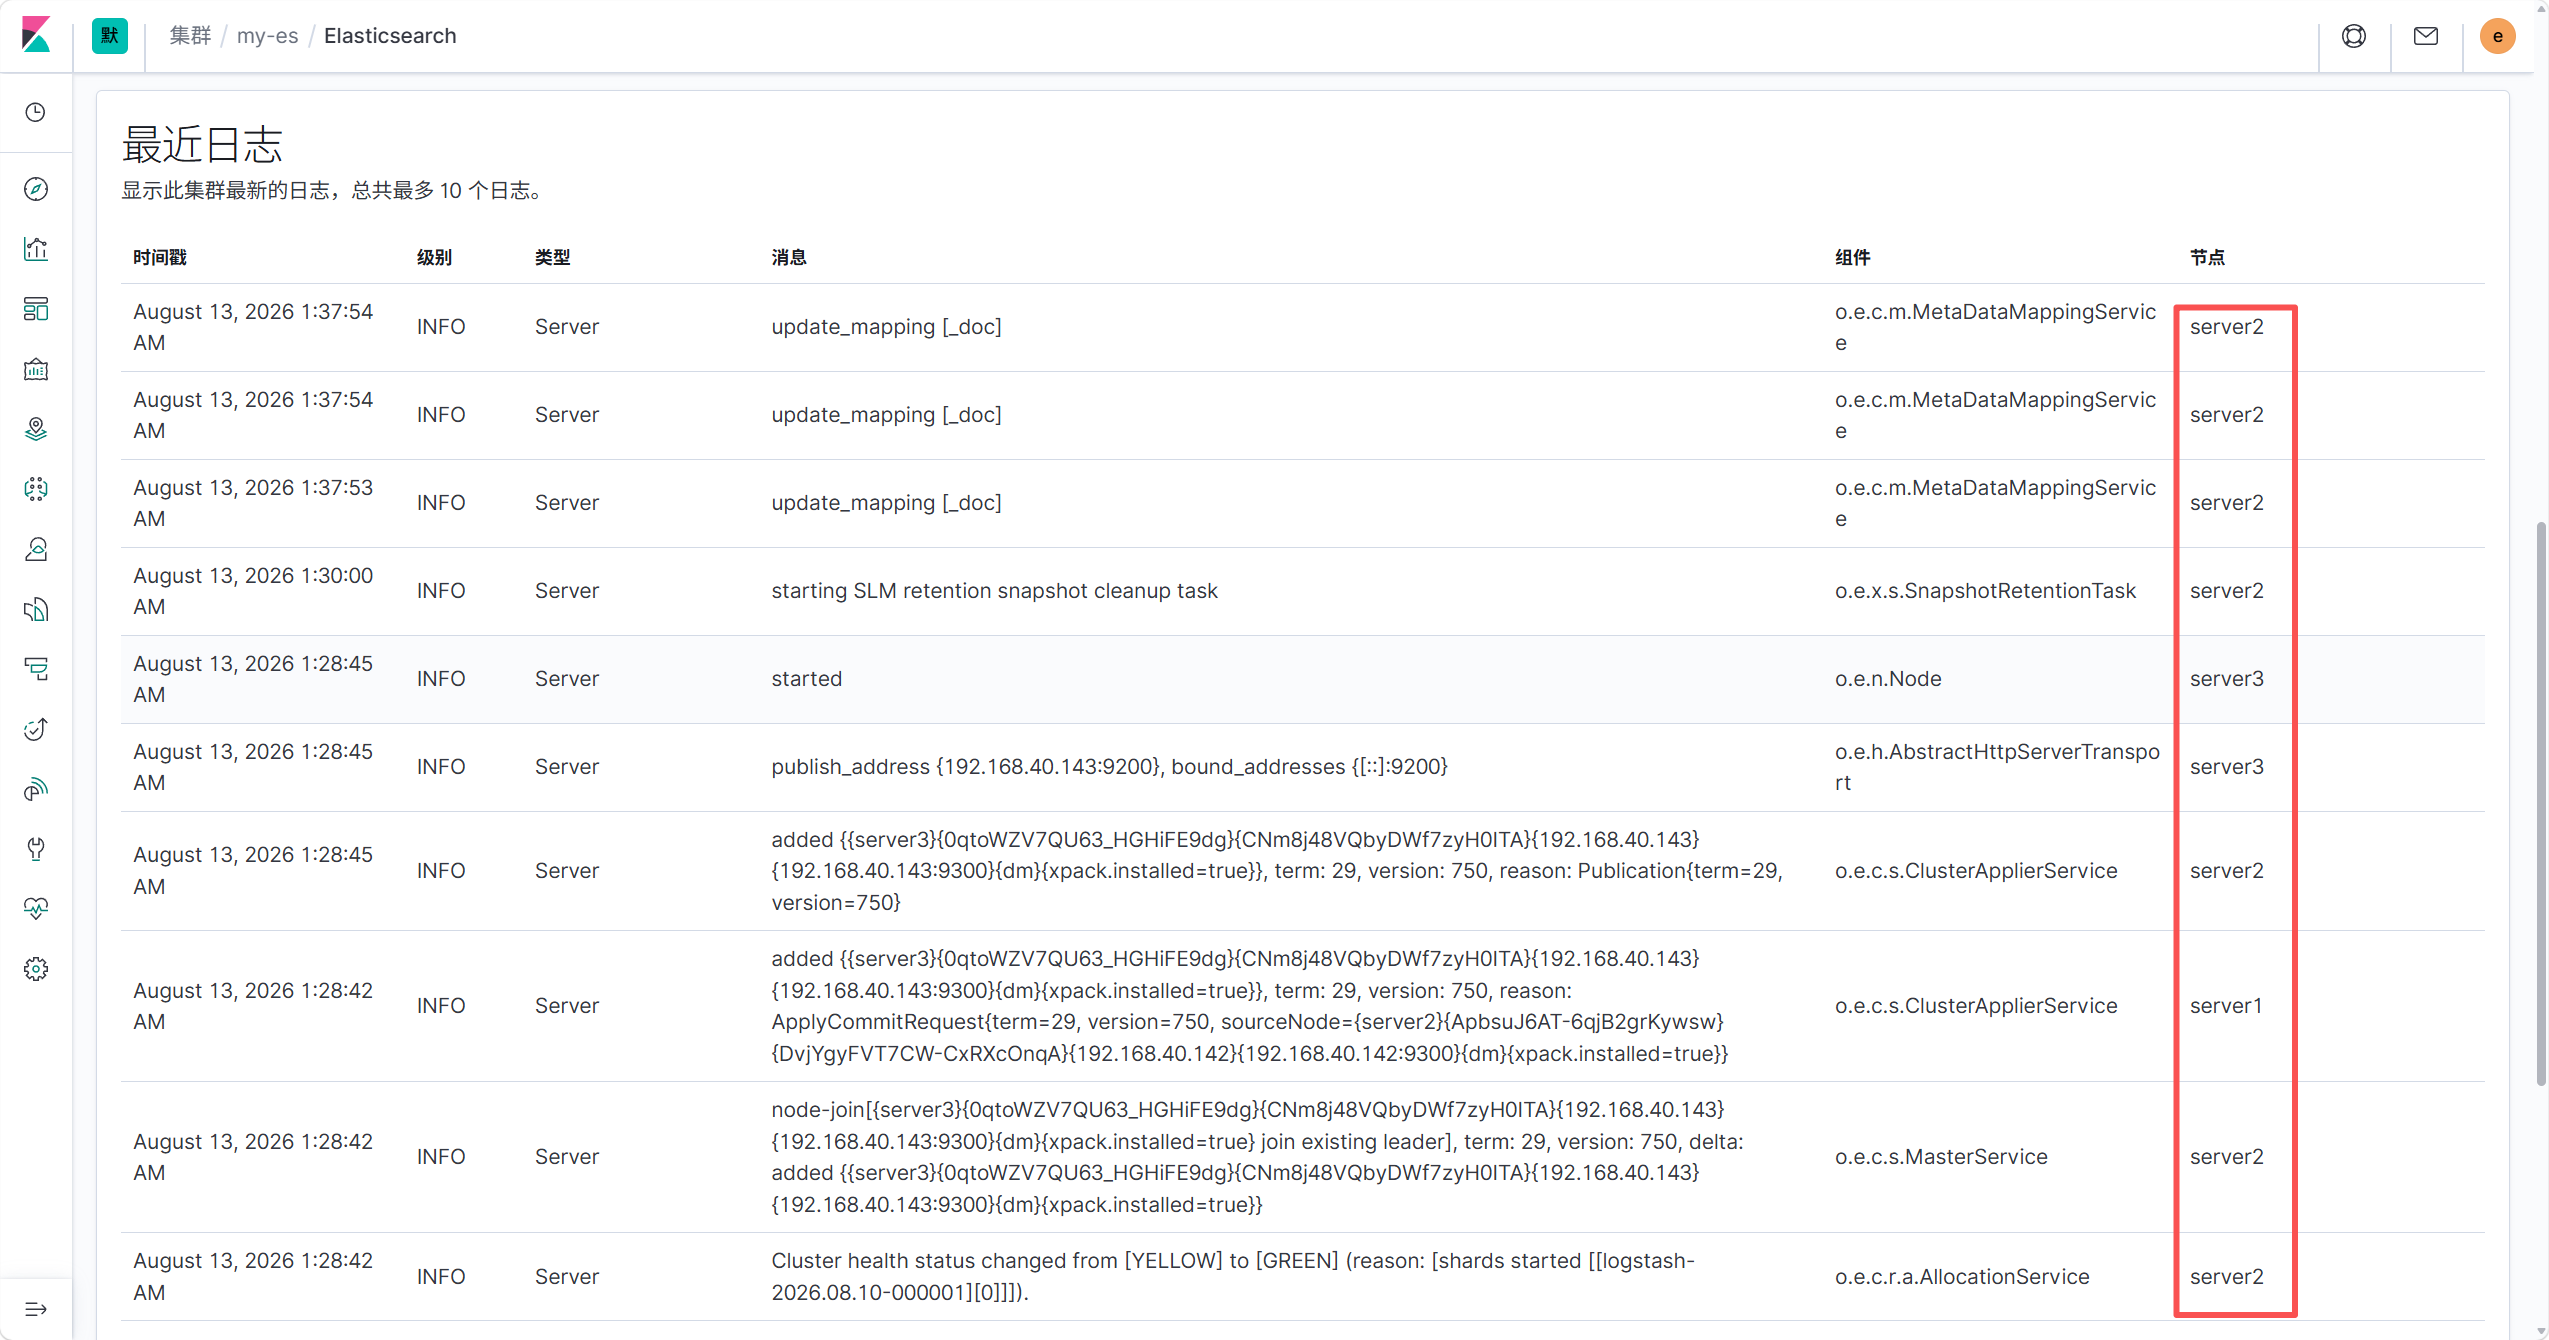Open Visualize chart icon in sidebar
Viewport: 2549px width, 1340px height.
(x=36, y=249)
